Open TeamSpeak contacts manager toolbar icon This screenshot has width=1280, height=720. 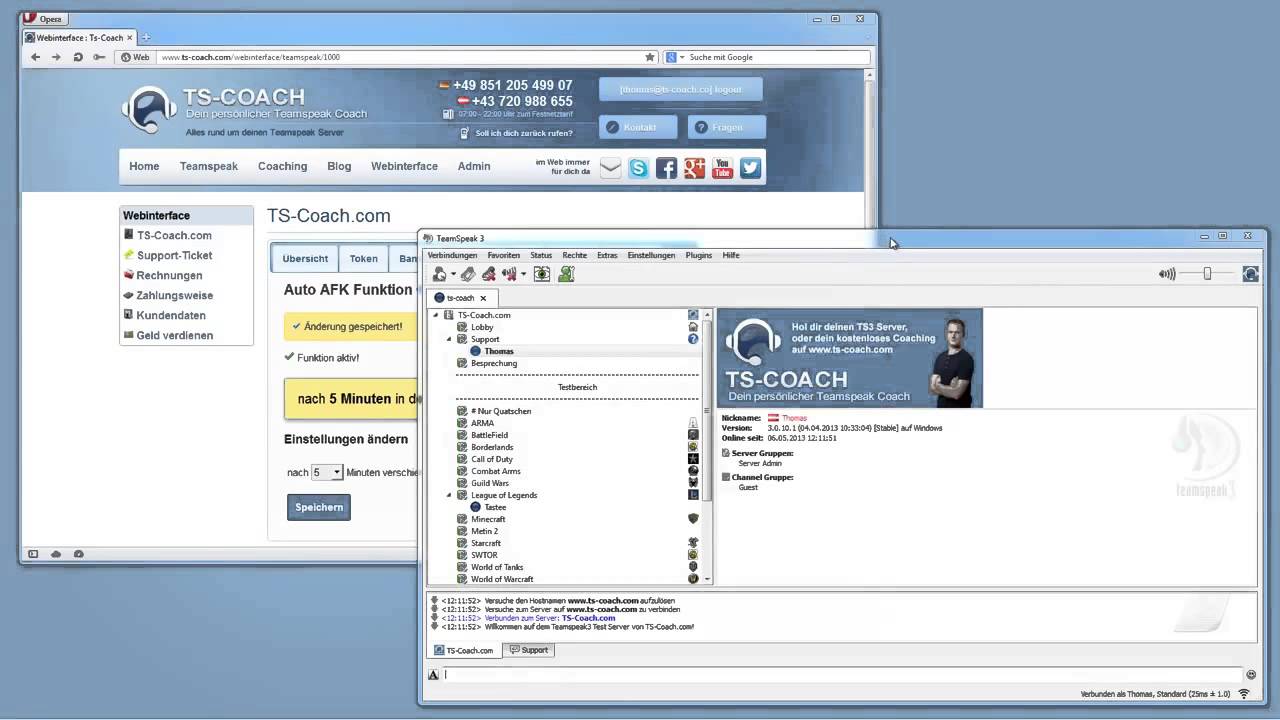[566, 274]
